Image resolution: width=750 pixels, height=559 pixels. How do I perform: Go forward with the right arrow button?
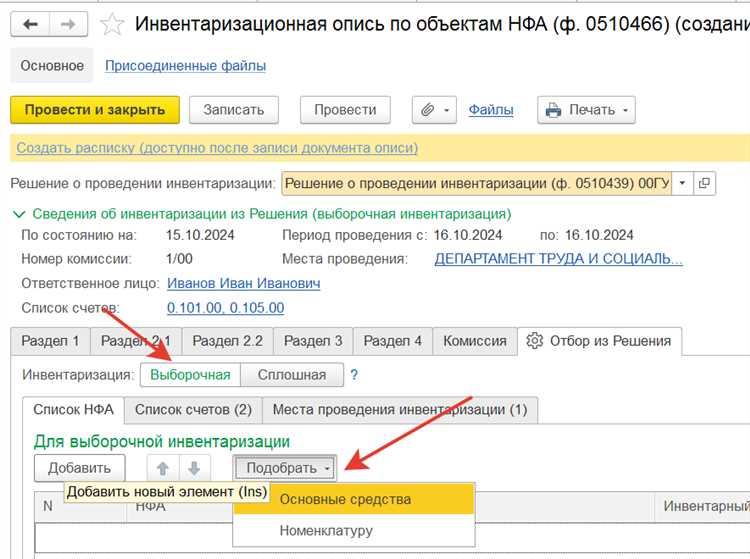[68, 24]
